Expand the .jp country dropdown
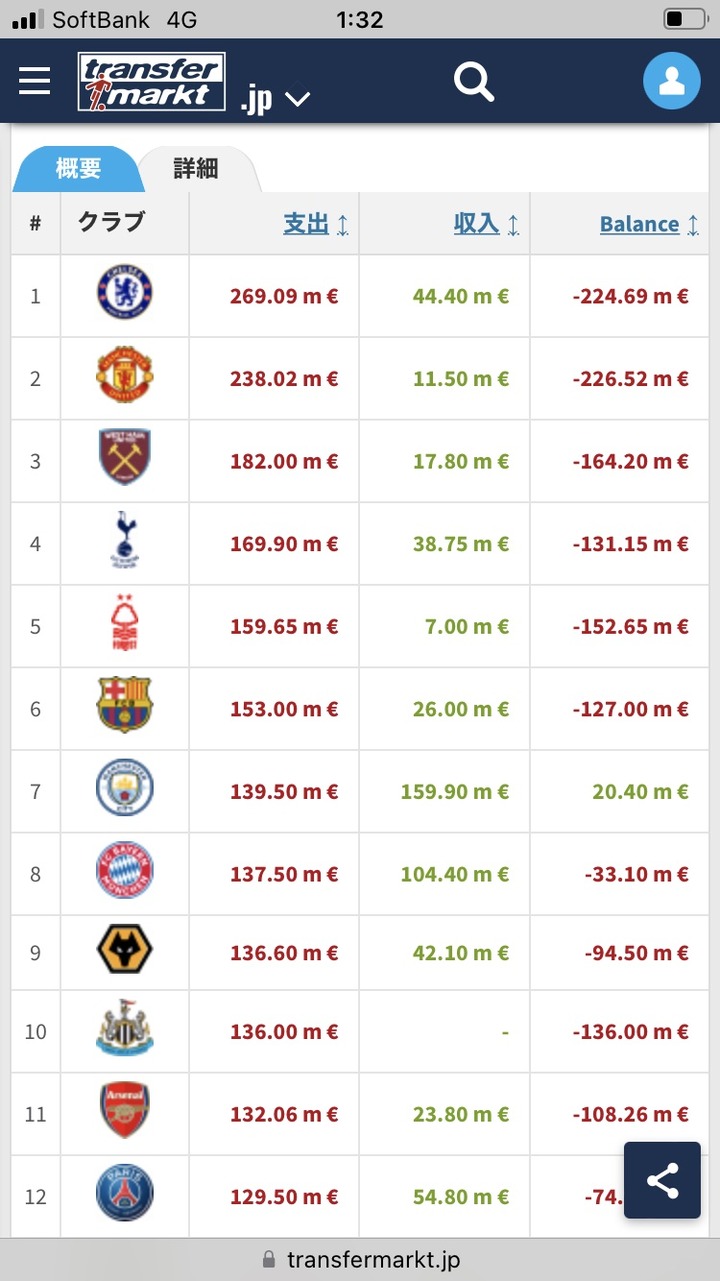This screenshot has width=720, height=1281. click(276, 98)
